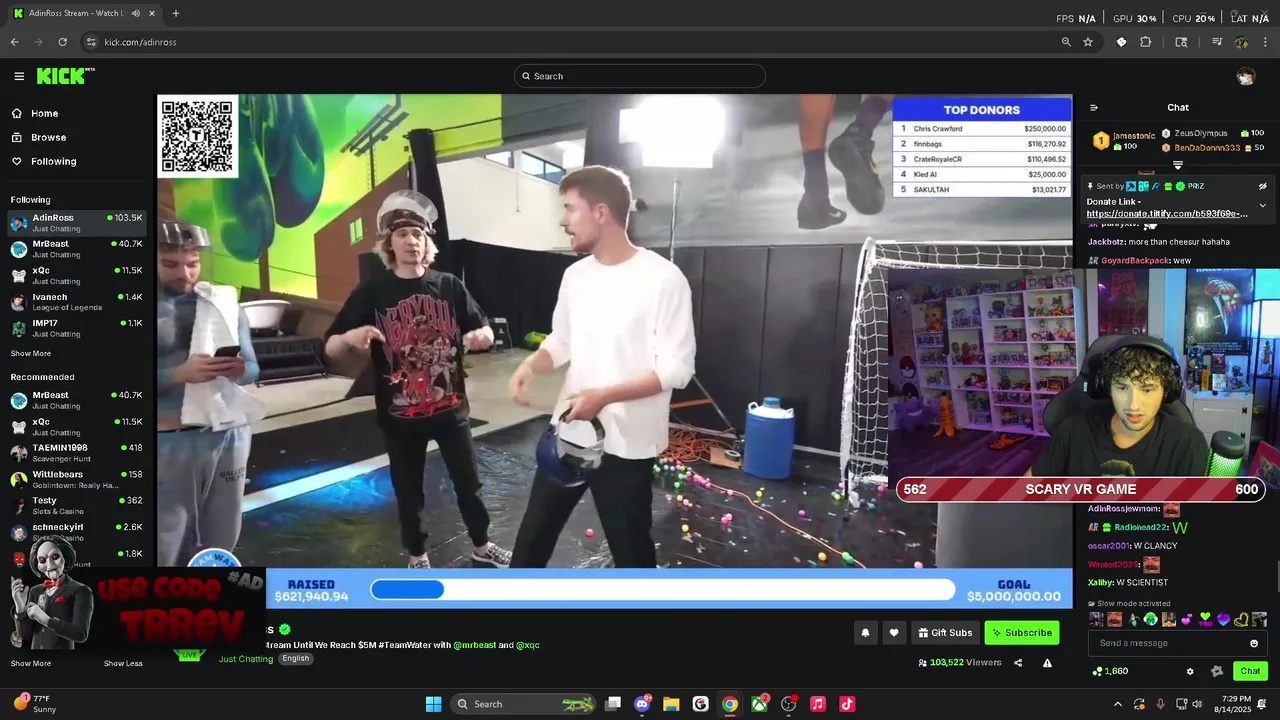Open schneckyirl in Recommended list

[x=77, y=531]
